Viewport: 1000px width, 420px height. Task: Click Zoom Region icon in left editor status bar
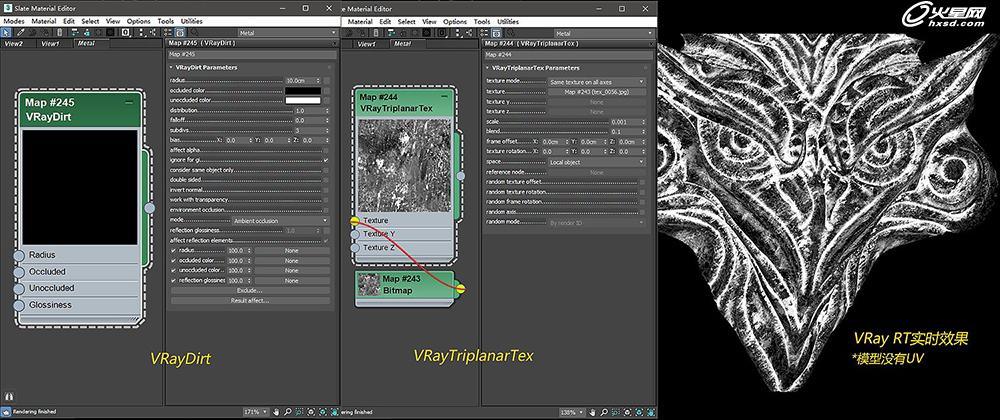299,412
